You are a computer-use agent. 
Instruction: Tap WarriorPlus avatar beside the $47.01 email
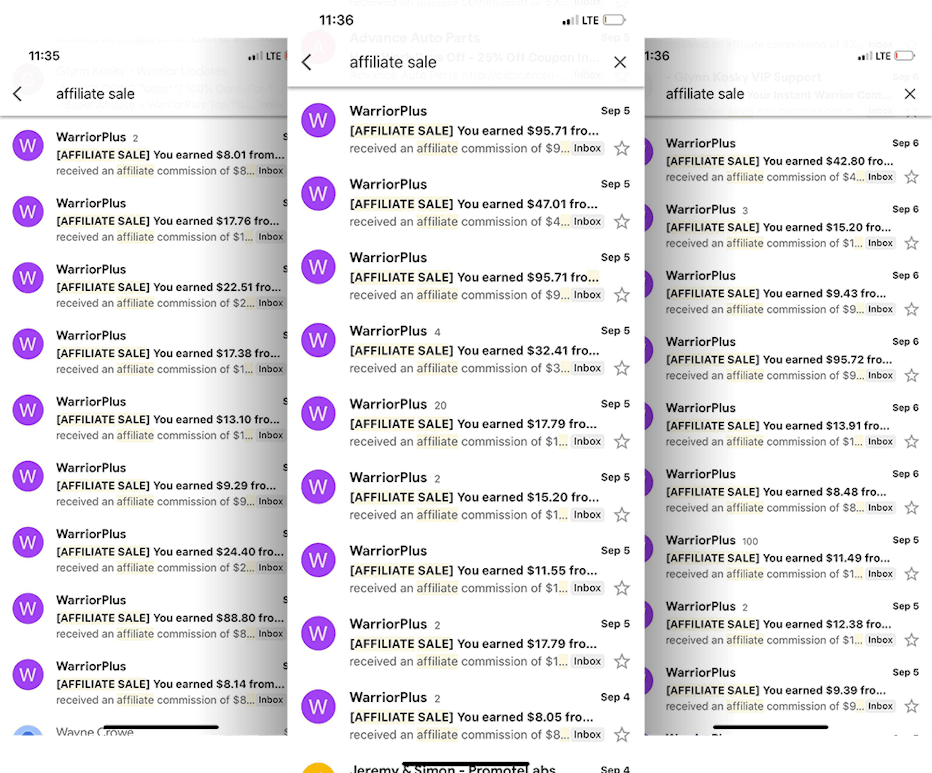318,194
